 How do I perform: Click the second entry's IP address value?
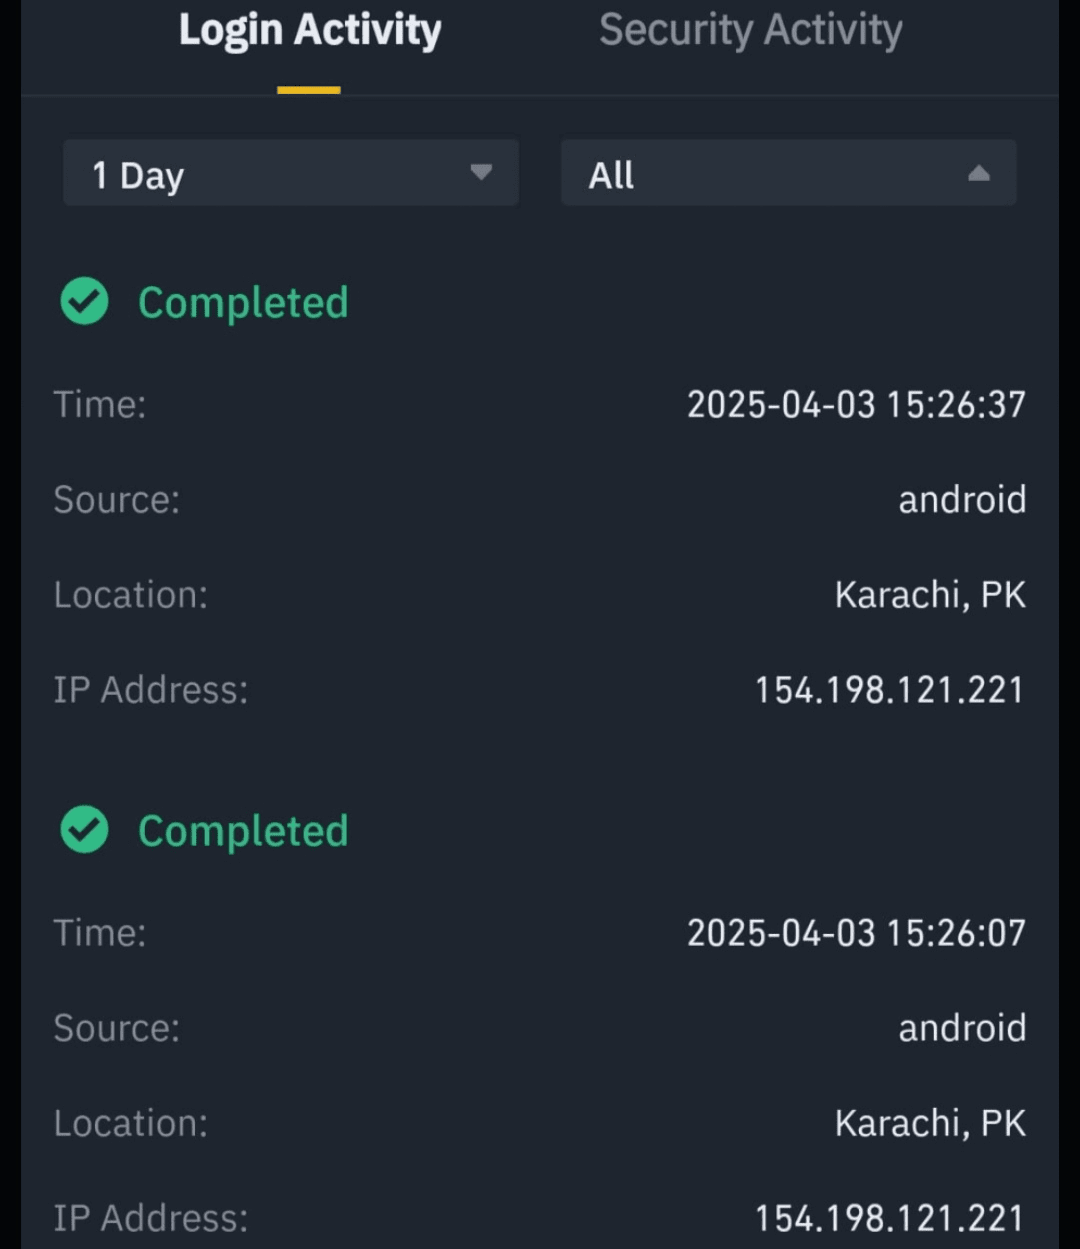coord(889,1218)
